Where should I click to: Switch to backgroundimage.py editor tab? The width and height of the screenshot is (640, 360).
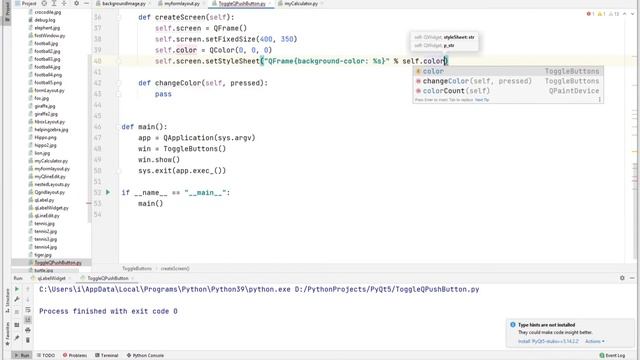pos(123,4)
